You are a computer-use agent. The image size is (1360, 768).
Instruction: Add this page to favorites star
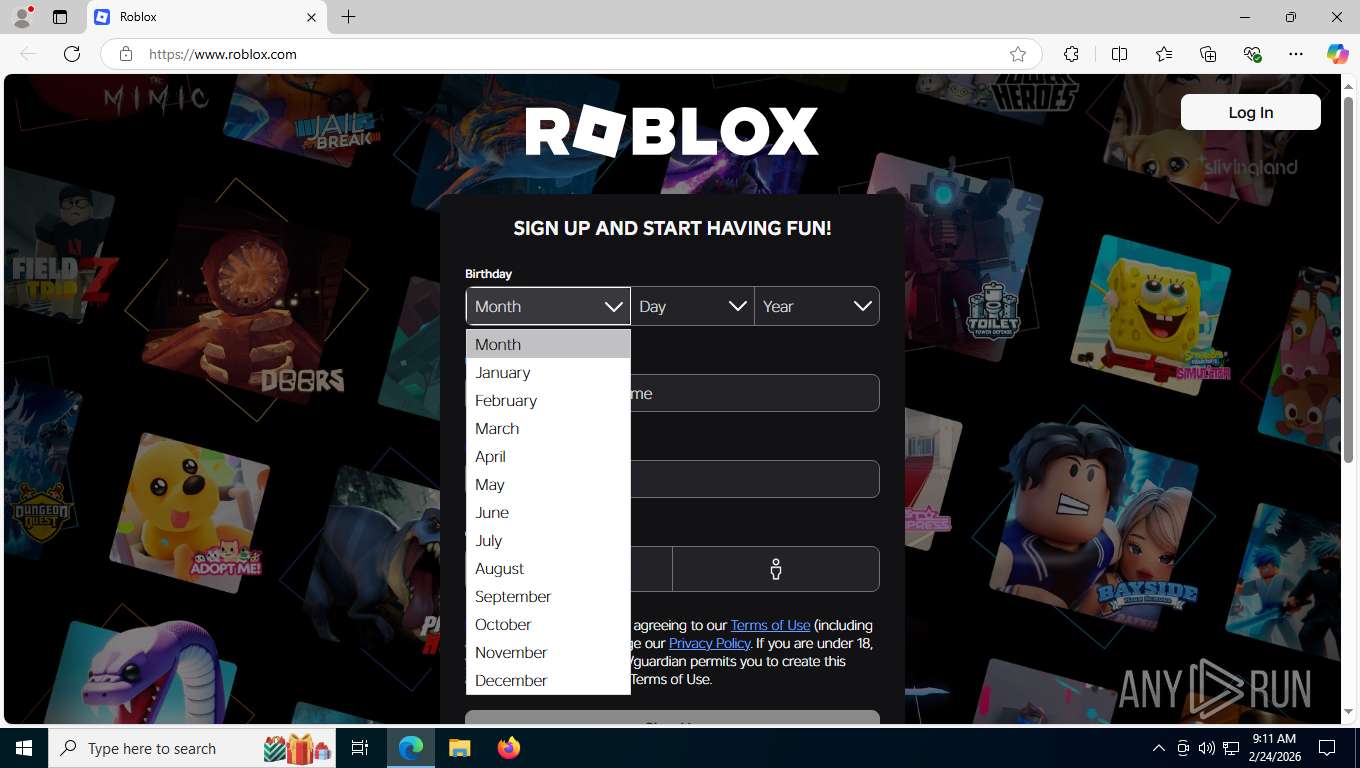click(x=1018, y=54)
